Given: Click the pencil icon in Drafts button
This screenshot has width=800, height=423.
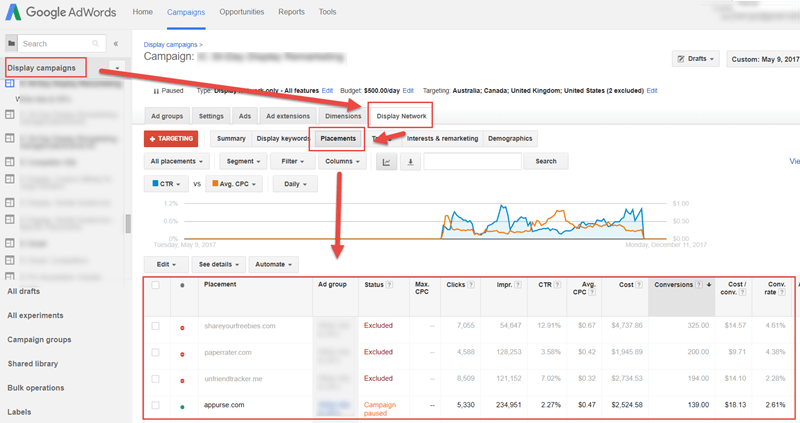Looking at the screenshot, I should (681, 59).
